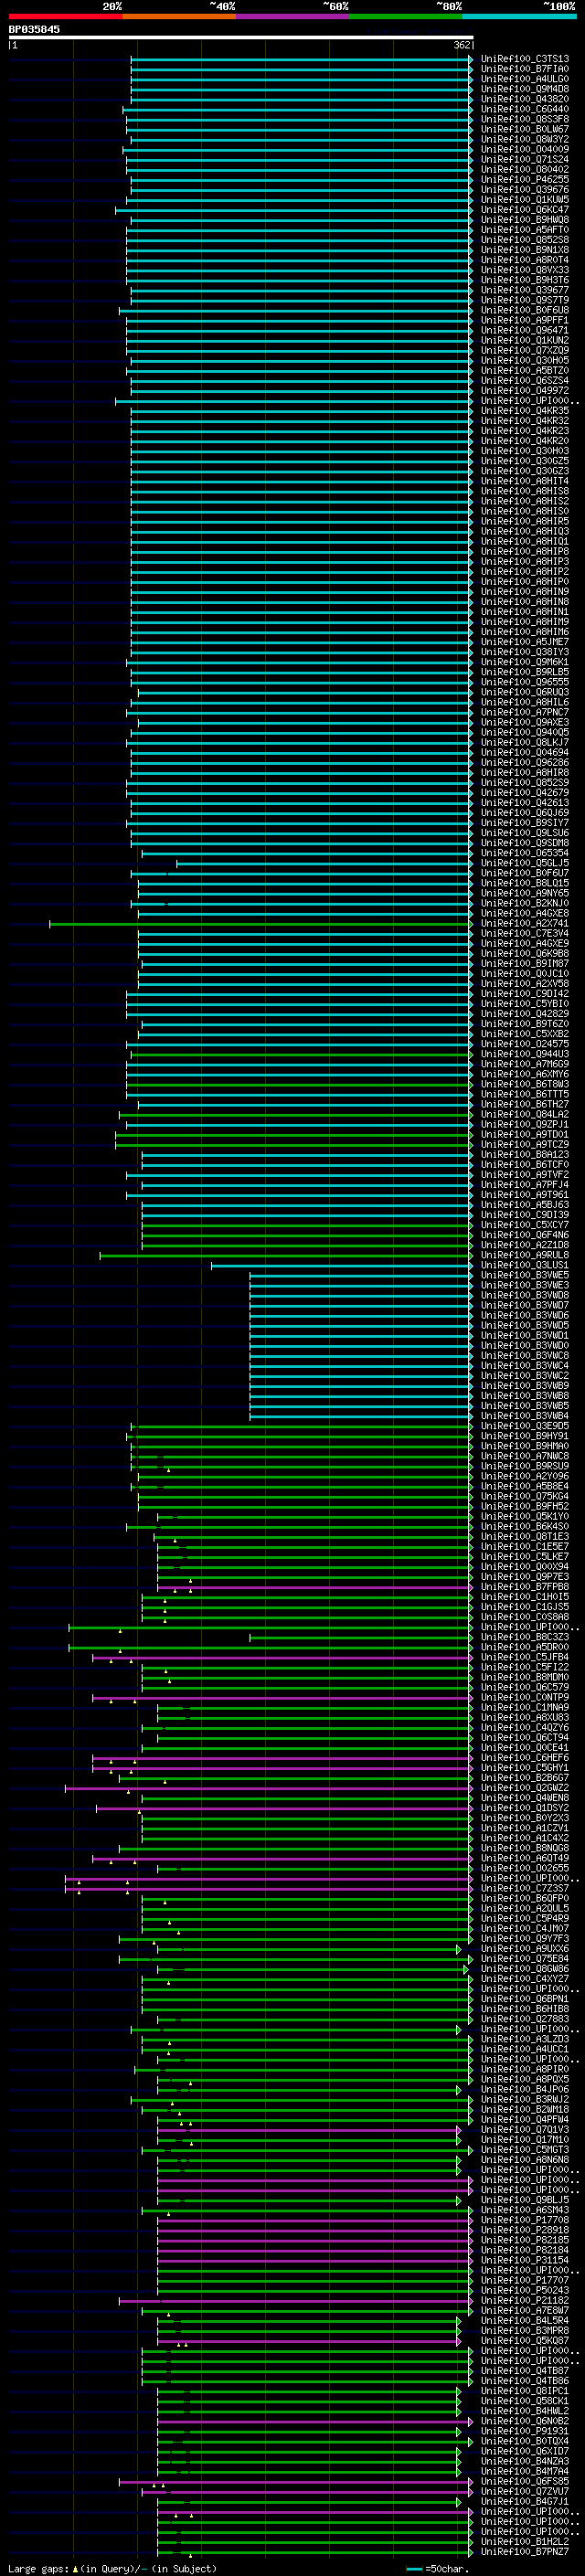Open hit UniRef100_A4ULG0
This screenshot has width=585, height=2576.
tap(525, 79)
